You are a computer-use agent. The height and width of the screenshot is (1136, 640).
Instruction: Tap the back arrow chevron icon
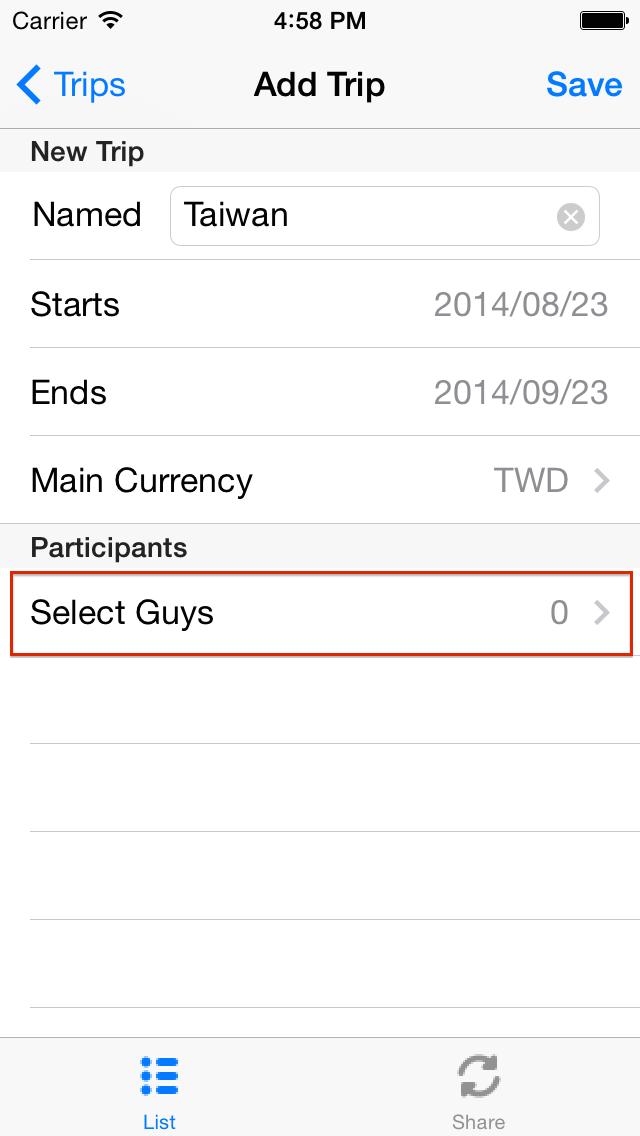coord(30,85)
